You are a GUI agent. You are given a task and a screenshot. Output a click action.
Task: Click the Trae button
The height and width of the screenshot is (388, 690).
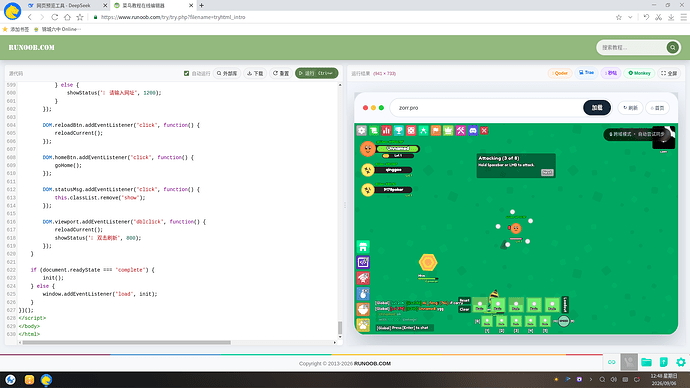(586, 73)
